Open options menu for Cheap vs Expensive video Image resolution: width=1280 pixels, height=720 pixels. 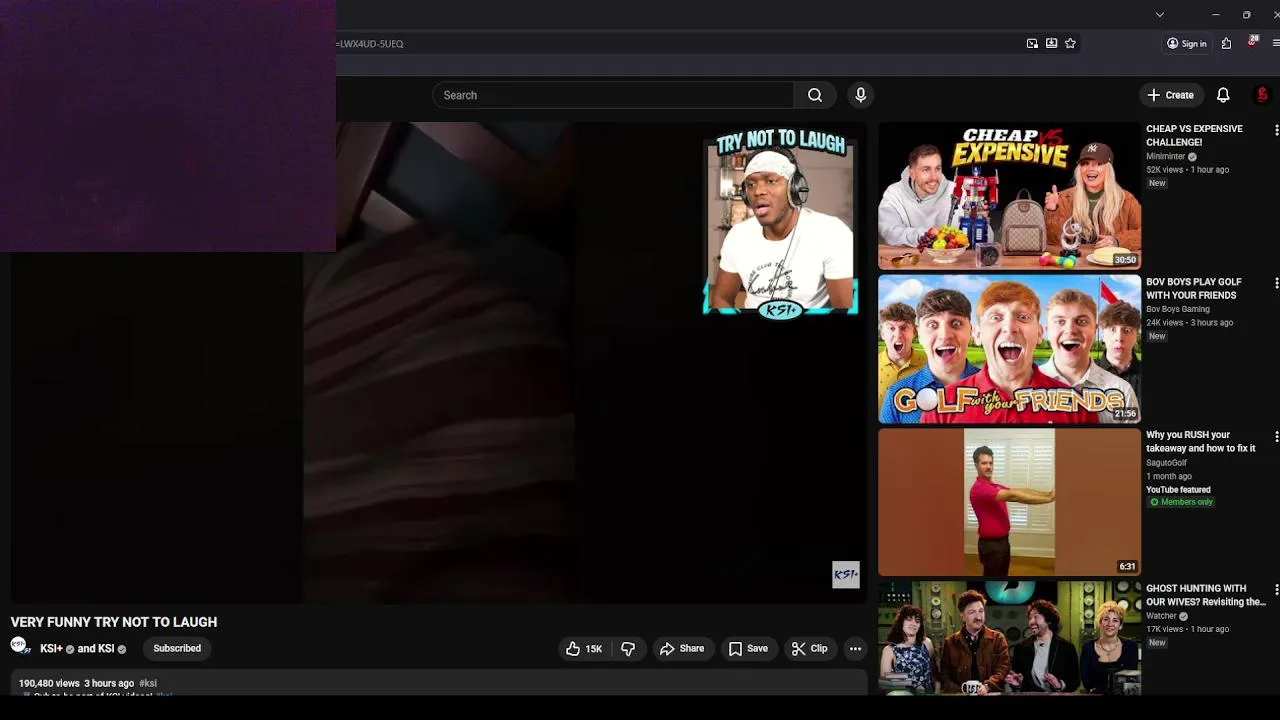1275,130
